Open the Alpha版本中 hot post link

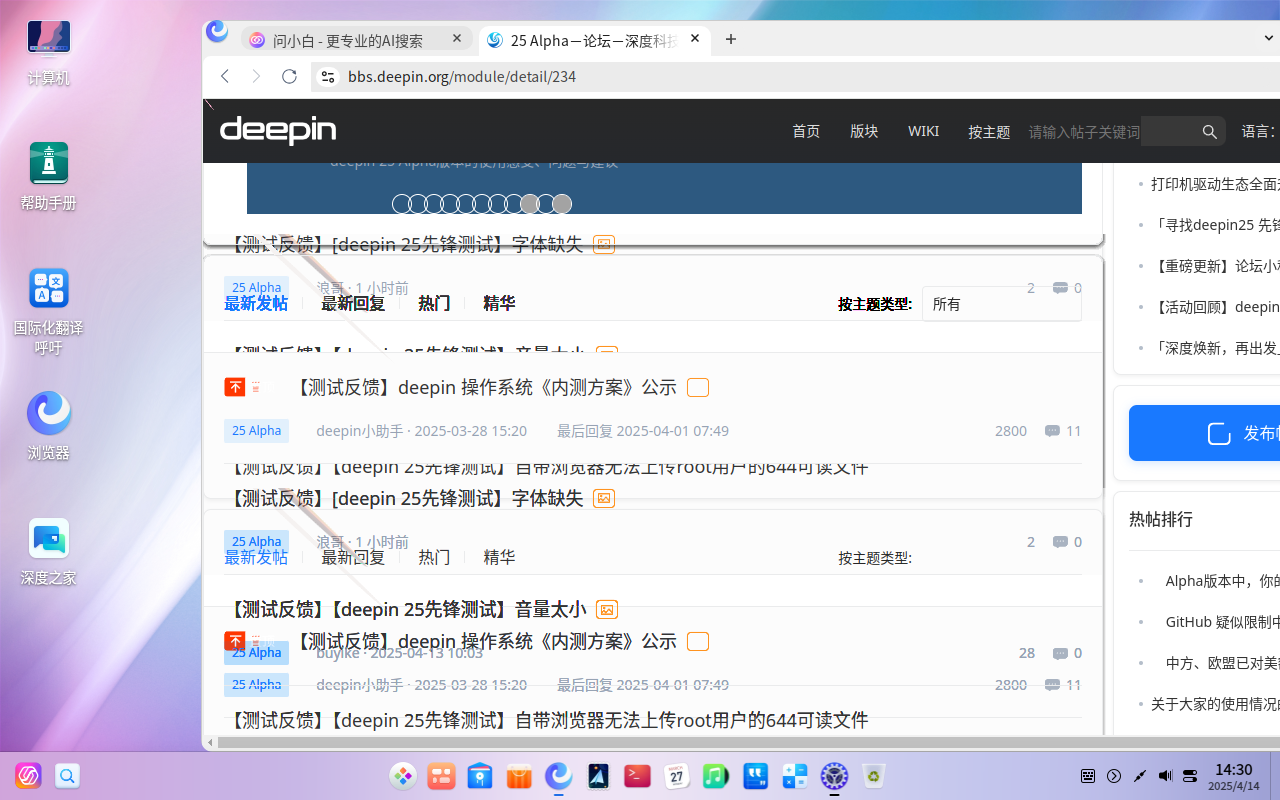pos(1222,581)
